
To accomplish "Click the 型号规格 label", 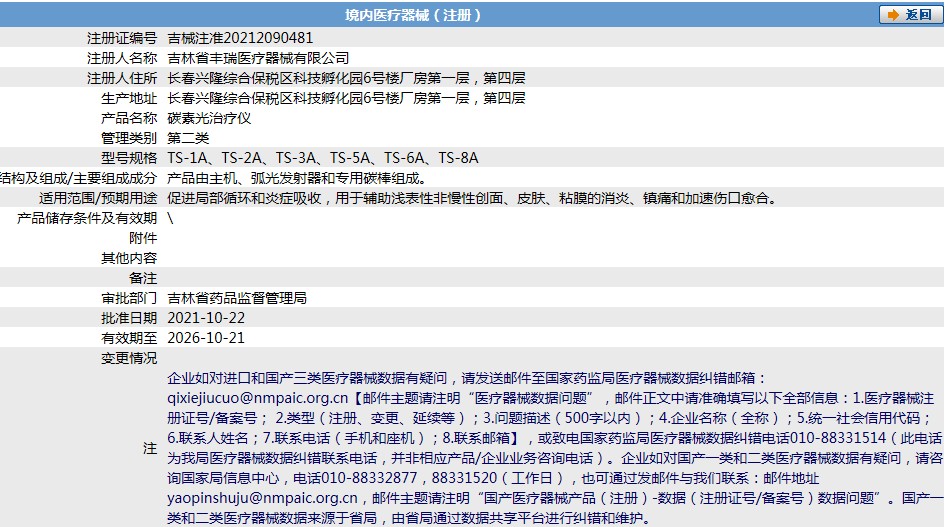I will [x=129, y=158].
